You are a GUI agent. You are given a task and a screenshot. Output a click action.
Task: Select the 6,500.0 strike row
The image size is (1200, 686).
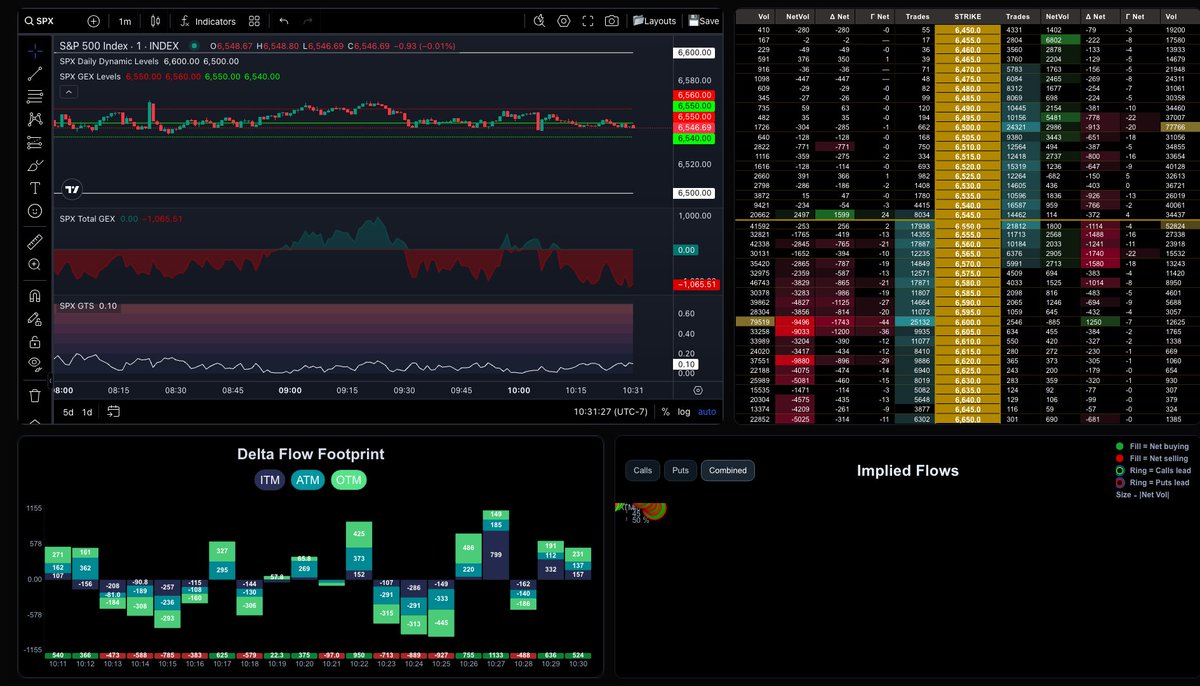pyautogui.click(x=967, y=128)
